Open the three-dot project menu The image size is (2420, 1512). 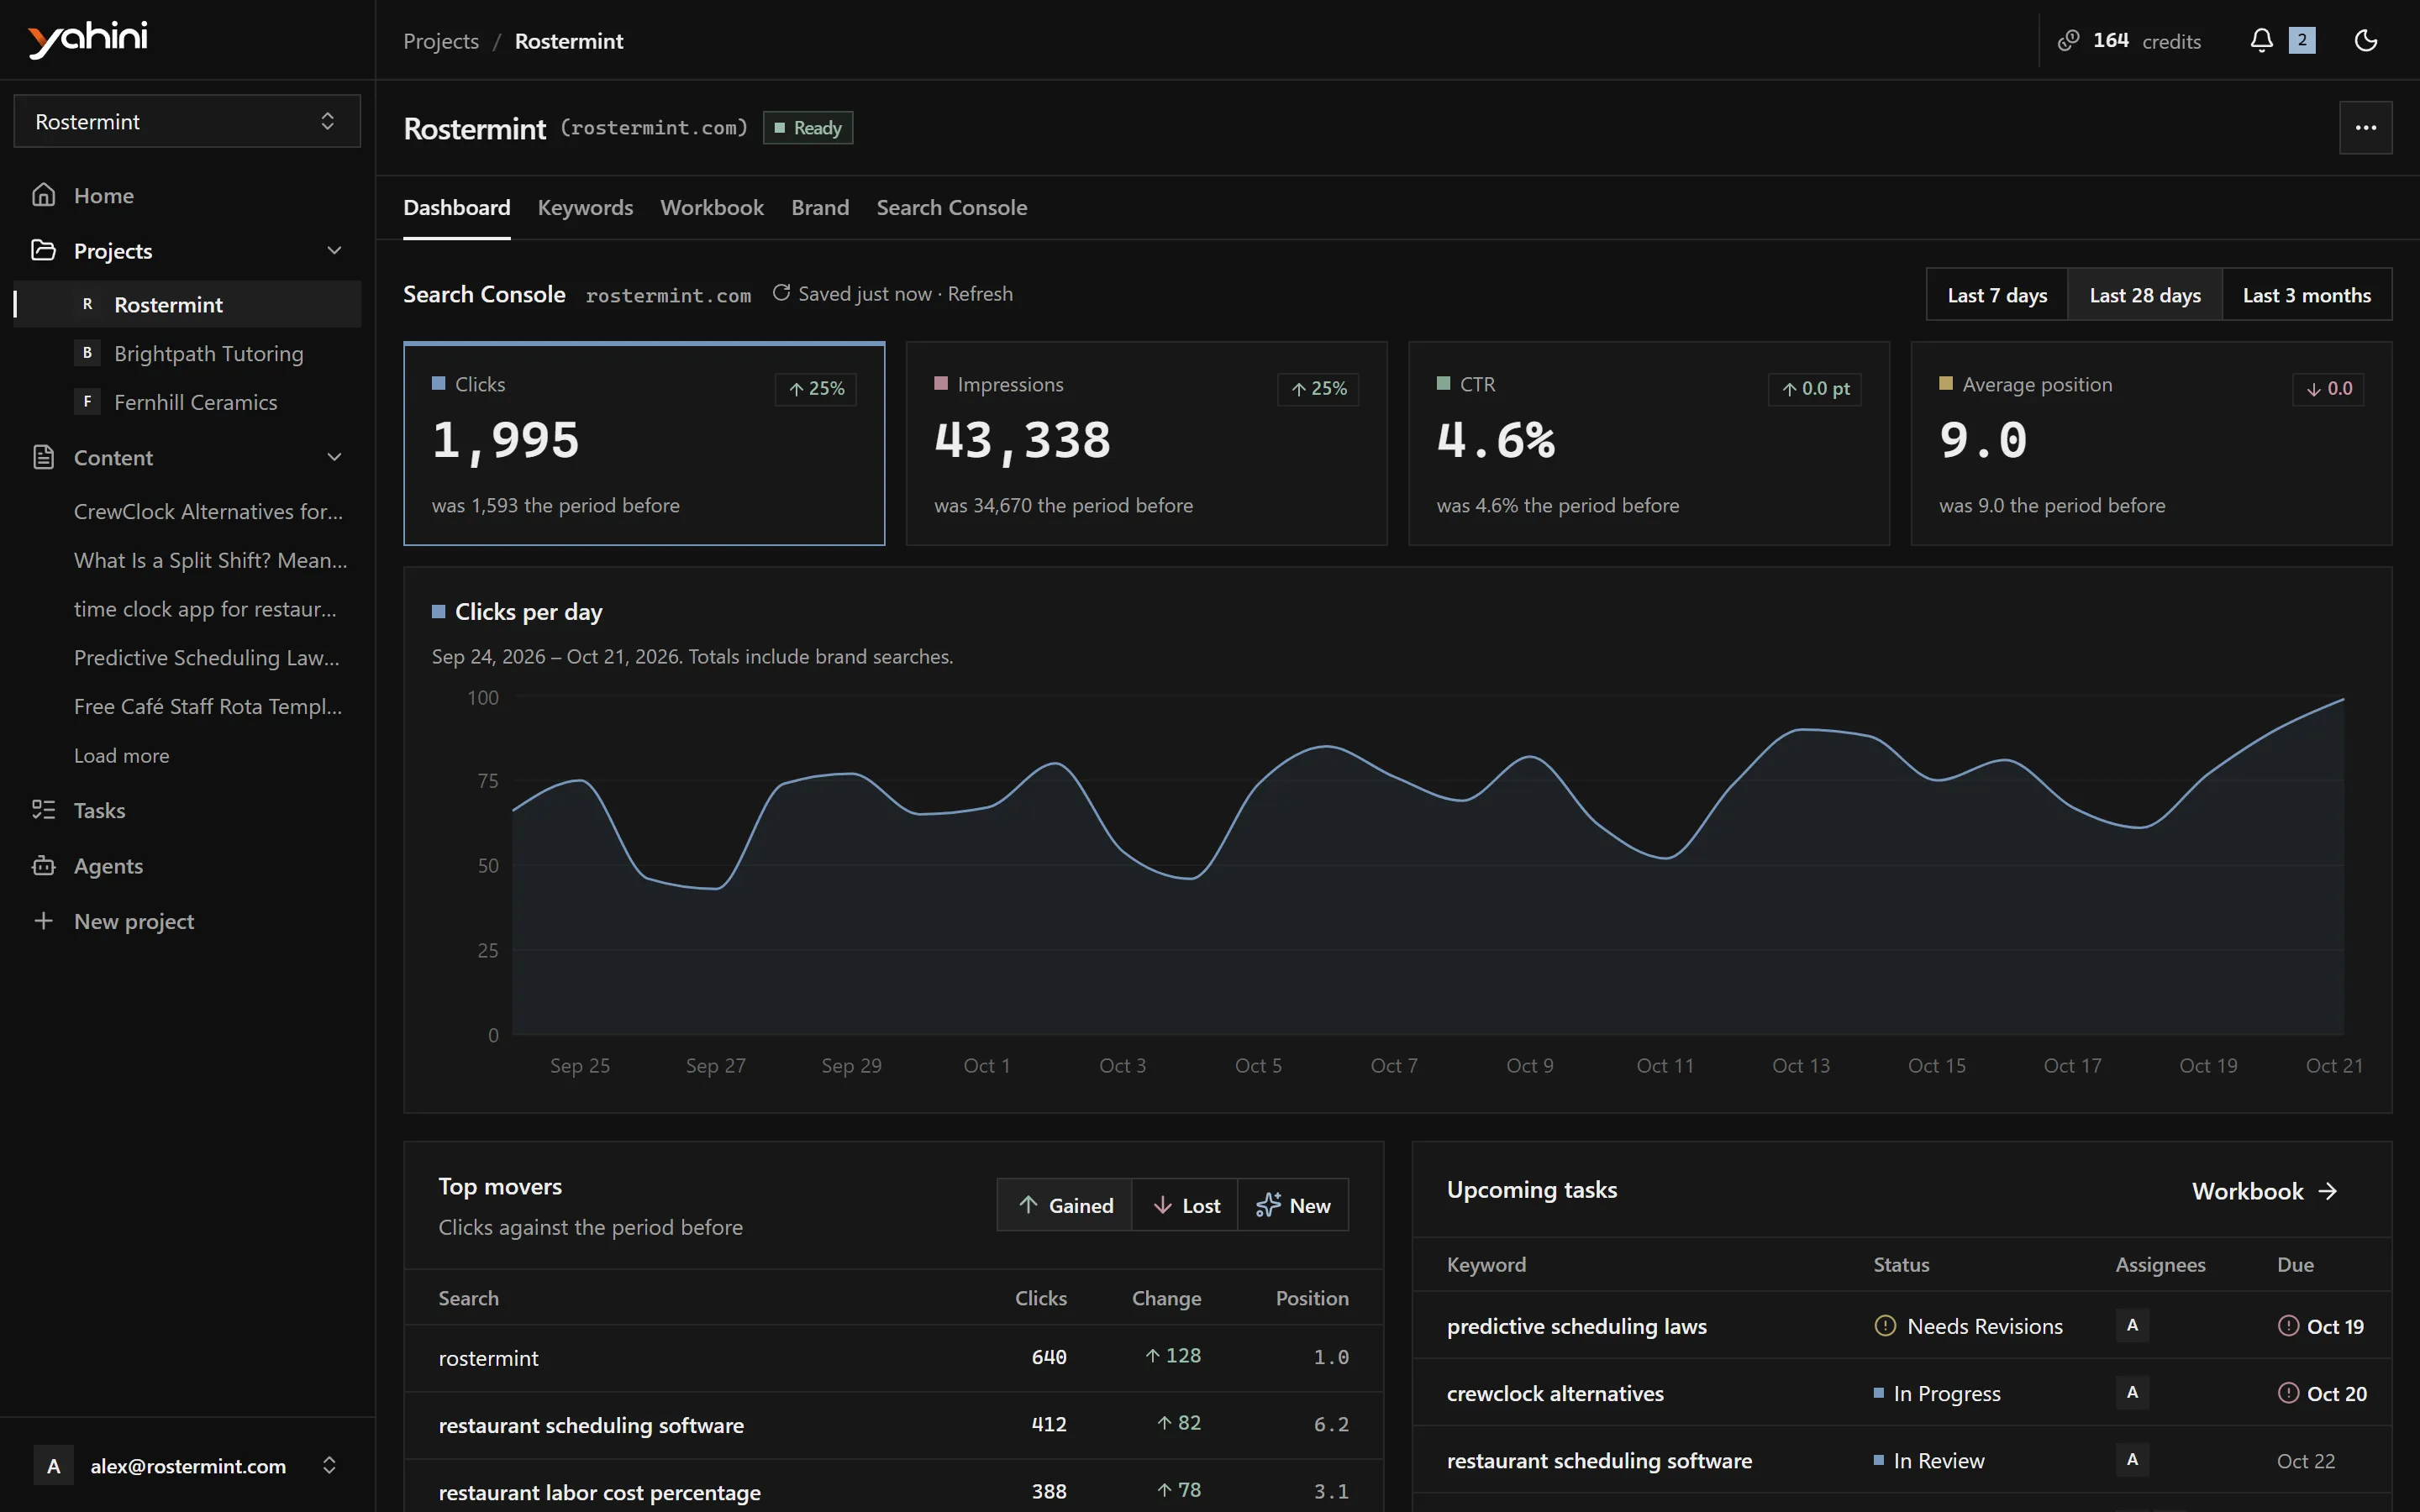pos(2365,128)
